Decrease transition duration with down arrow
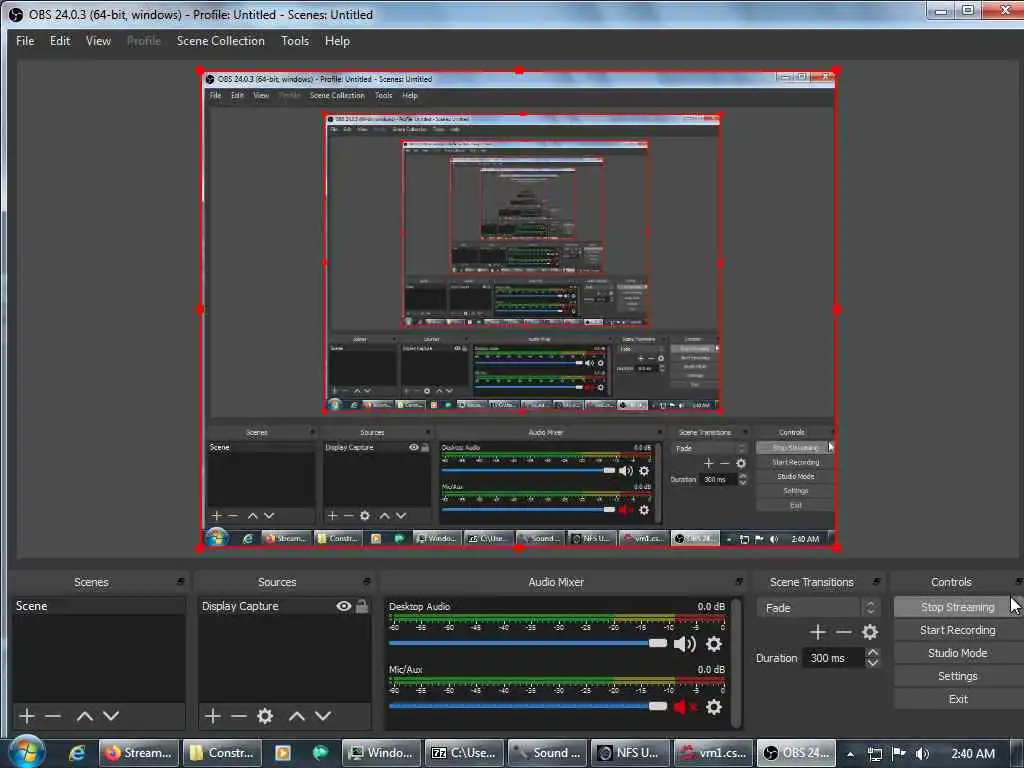Screen dimensions: 1024x768 (872, 663)
